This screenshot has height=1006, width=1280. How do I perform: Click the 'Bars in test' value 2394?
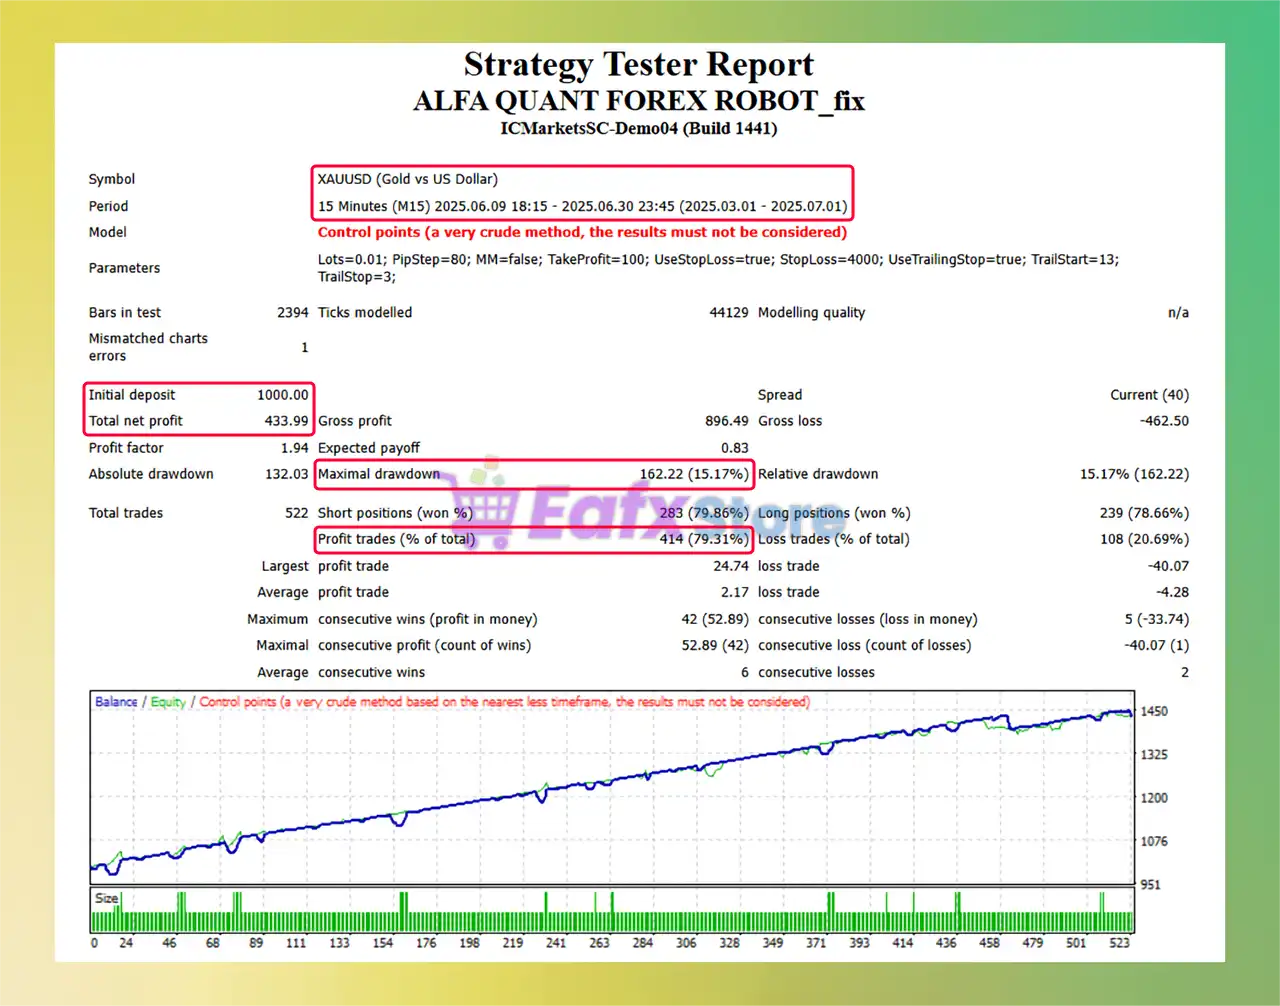pos(292,313)
